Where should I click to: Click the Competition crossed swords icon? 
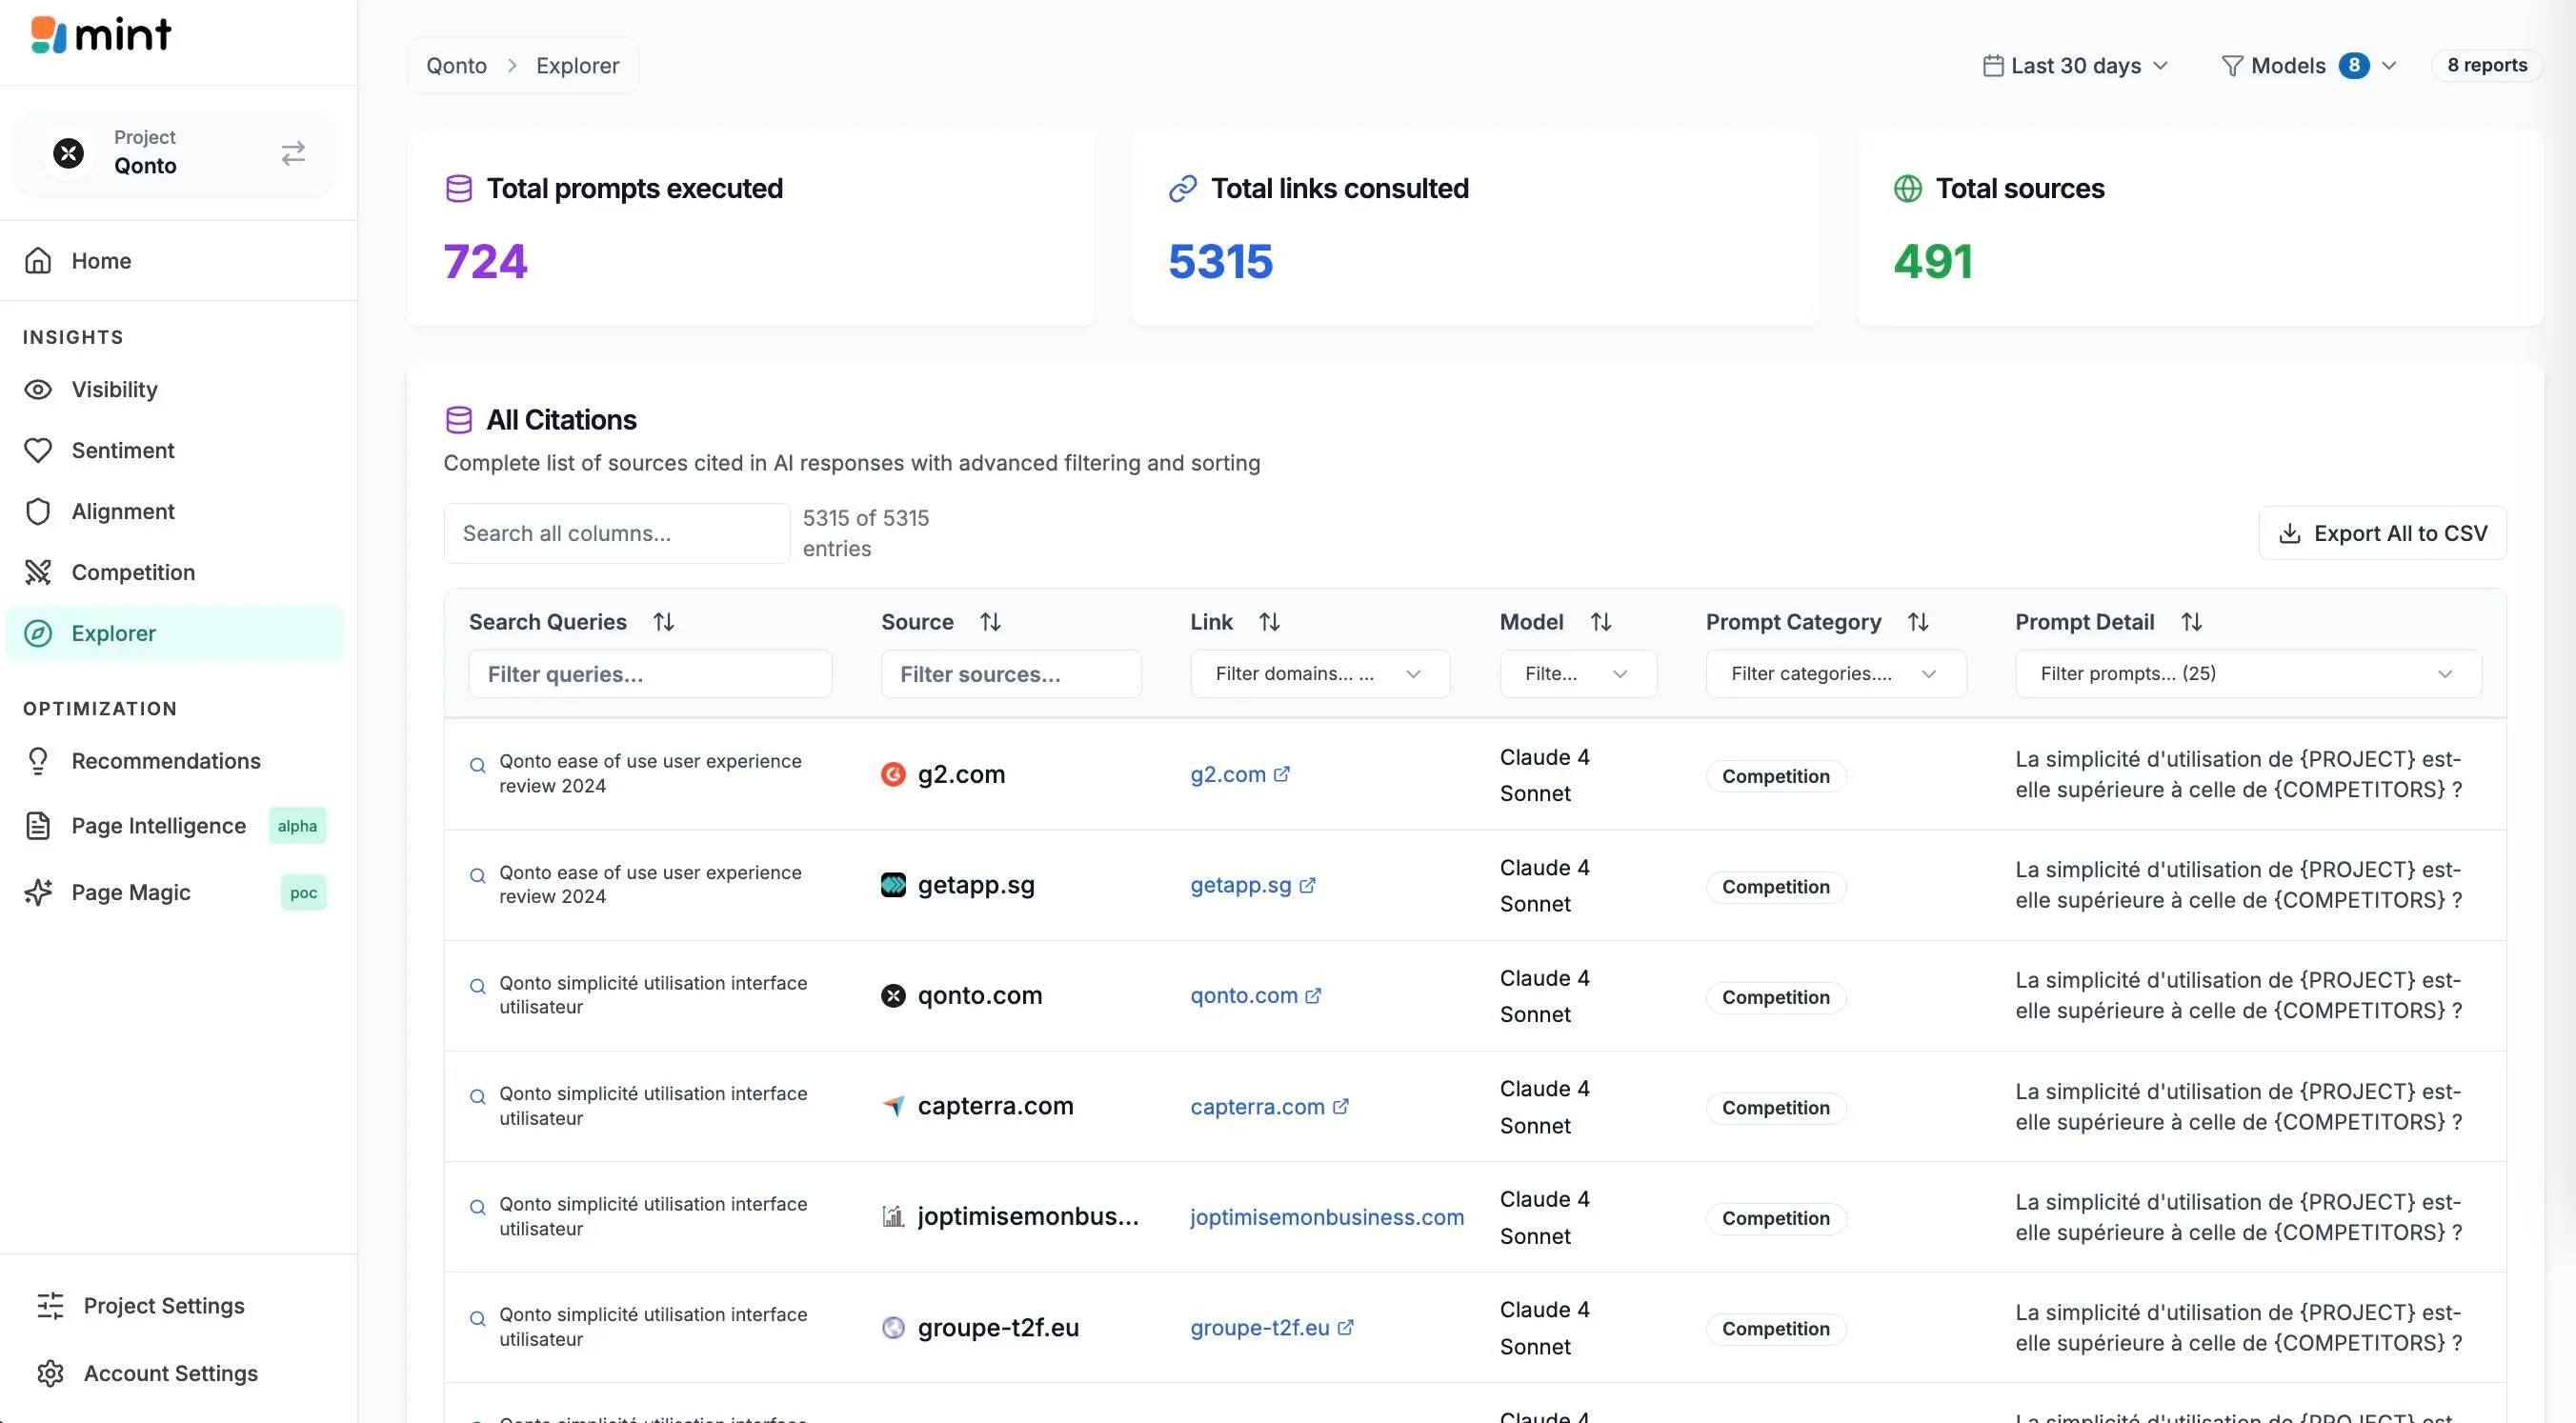38,572
